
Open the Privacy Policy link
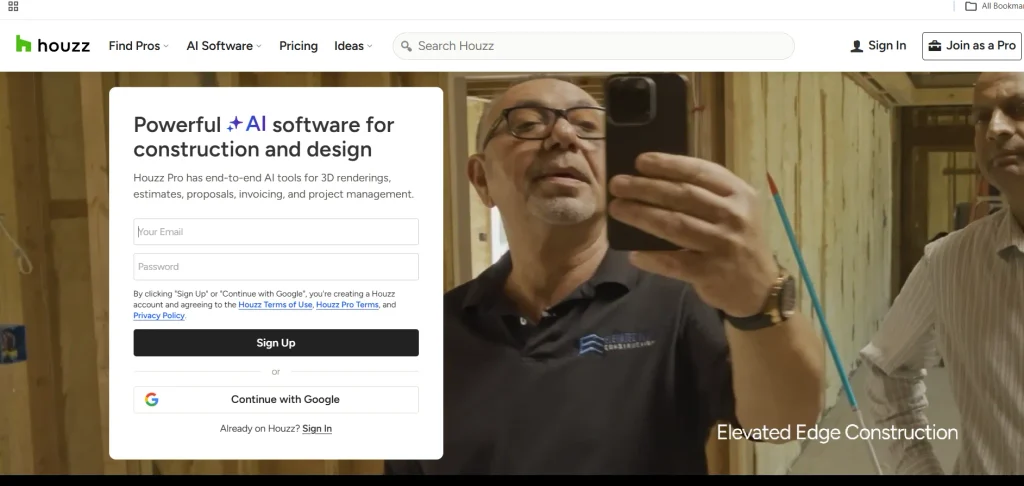coord(159,316)
